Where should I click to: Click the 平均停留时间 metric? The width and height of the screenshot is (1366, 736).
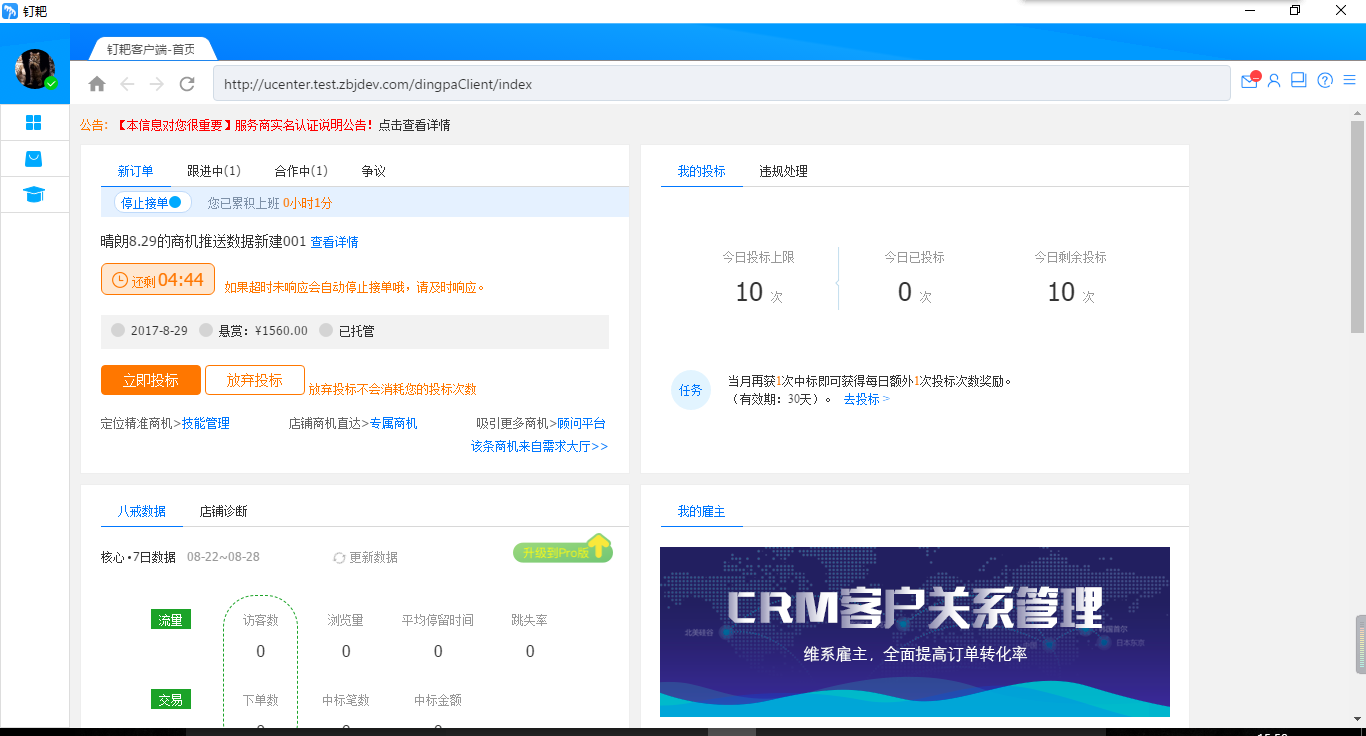[x=438, y=635]
